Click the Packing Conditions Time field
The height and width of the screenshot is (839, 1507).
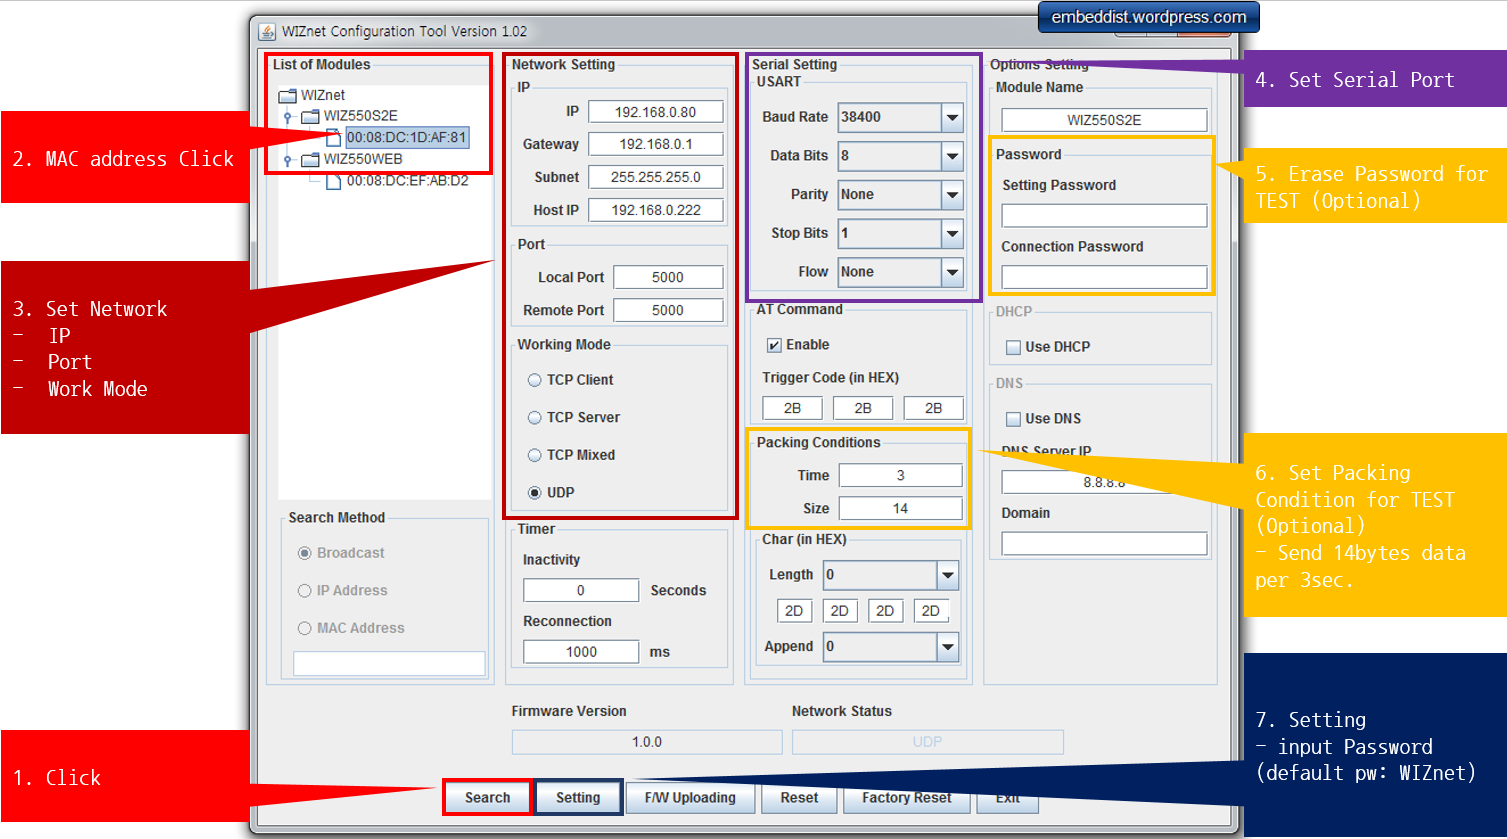pyautogui.click(x=900, y=475)
